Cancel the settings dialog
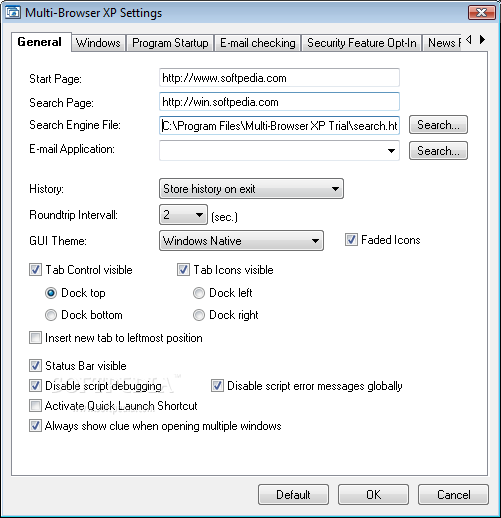The image size is (501, 518). tap(454, 495)
